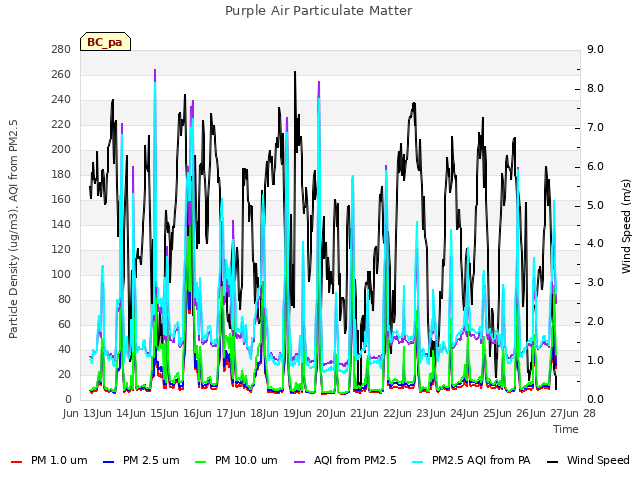Click the Jun 27 date tick label
Image resolution: width=640 pixels, height=480 pixels.
point(547,413)
